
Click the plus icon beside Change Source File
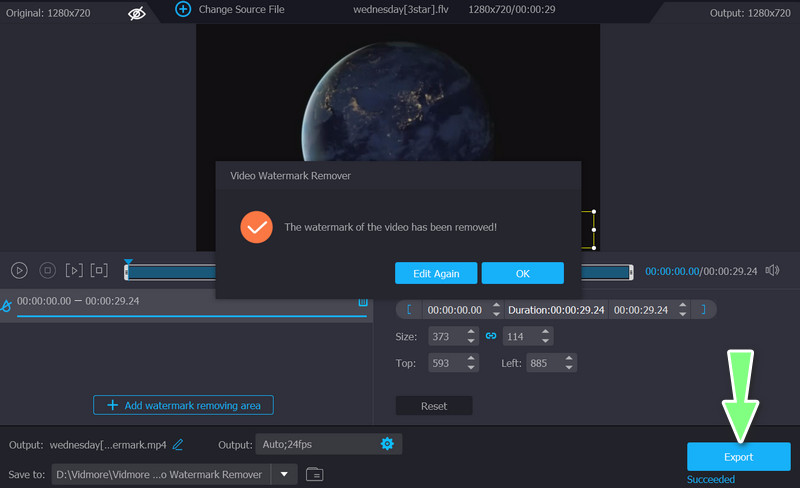[183, 9]
